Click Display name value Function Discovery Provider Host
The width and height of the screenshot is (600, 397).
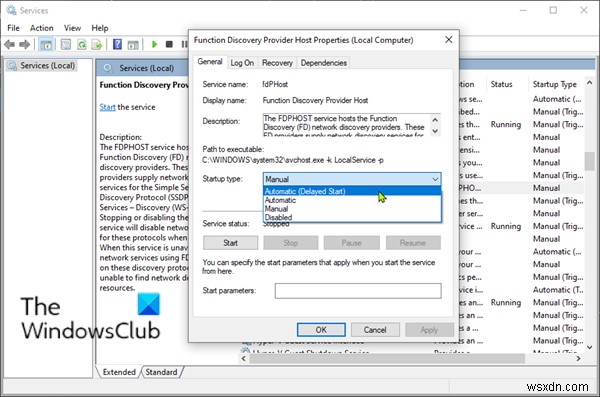pyautogui.click(x=315, y=101)
